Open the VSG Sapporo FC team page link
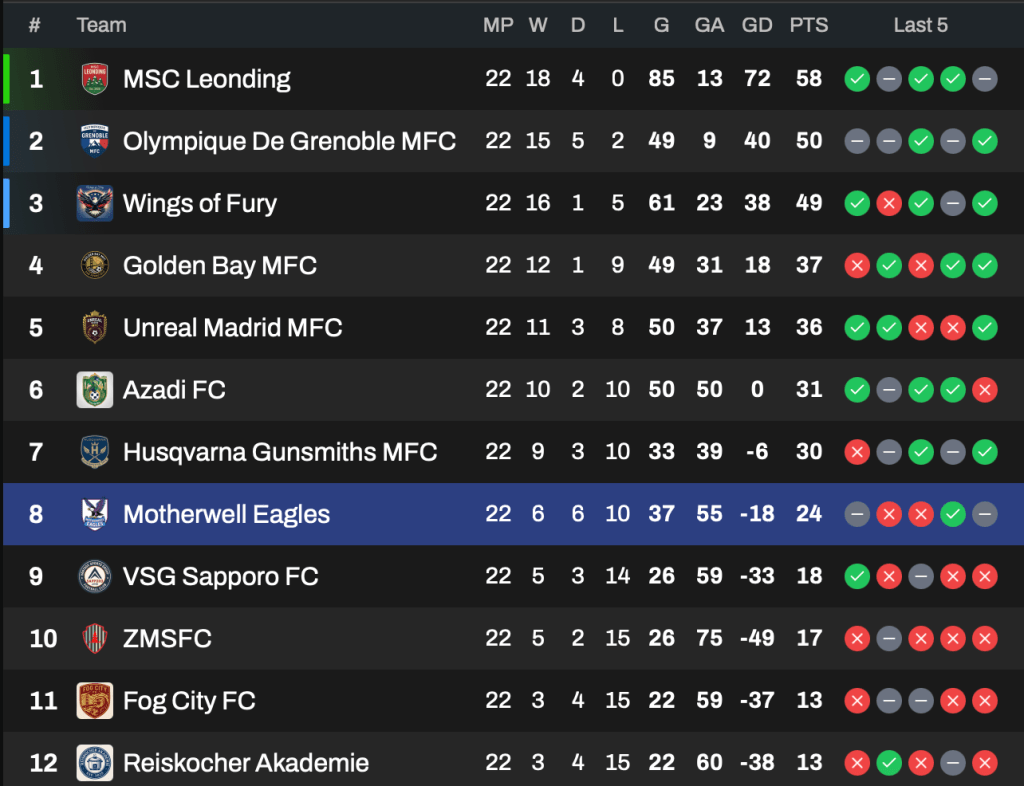1024x786 pixels. (x=220, y=576)
